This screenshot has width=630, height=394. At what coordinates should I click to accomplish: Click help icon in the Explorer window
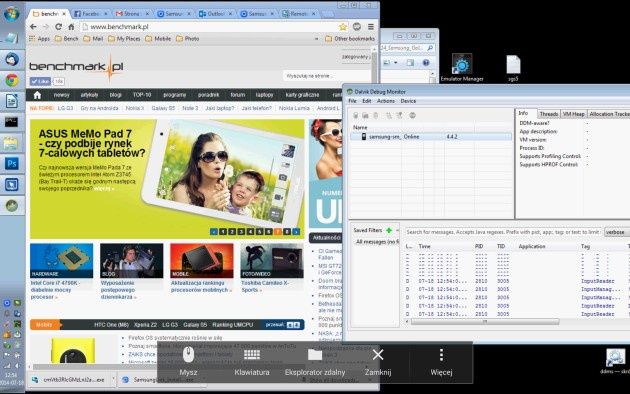pyautogui.click(x=425, y=62)
